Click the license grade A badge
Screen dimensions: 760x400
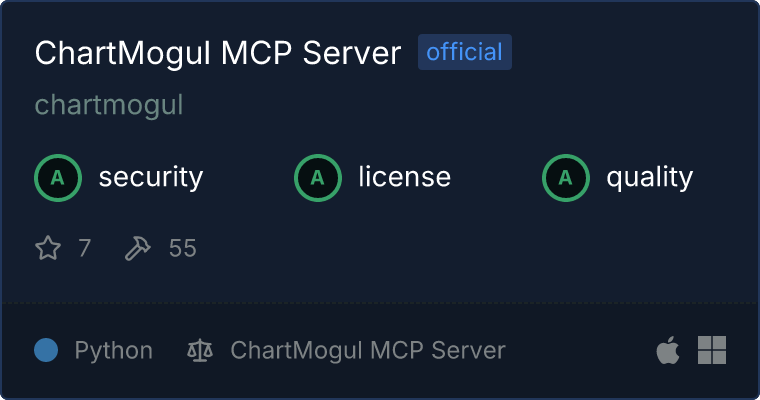click(x=318, y=178)
